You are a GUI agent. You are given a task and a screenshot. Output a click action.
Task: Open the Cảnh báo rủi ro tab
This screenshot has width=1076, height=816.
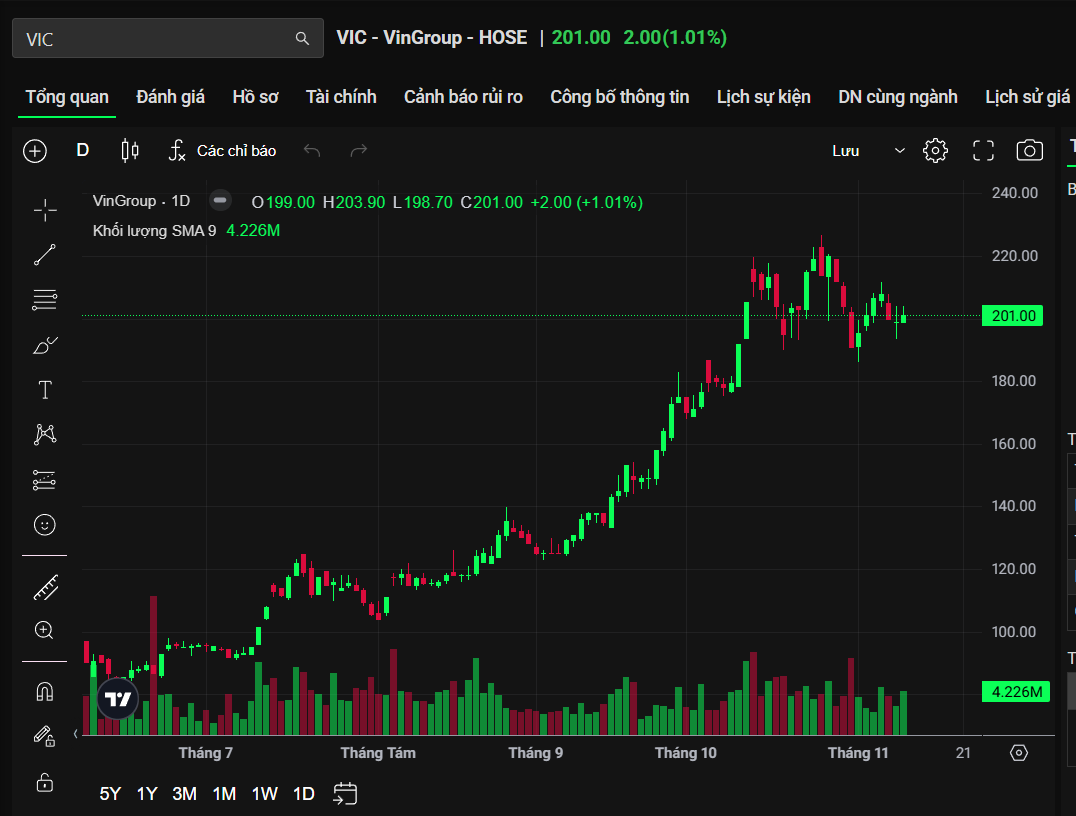(x=463, y=97)
